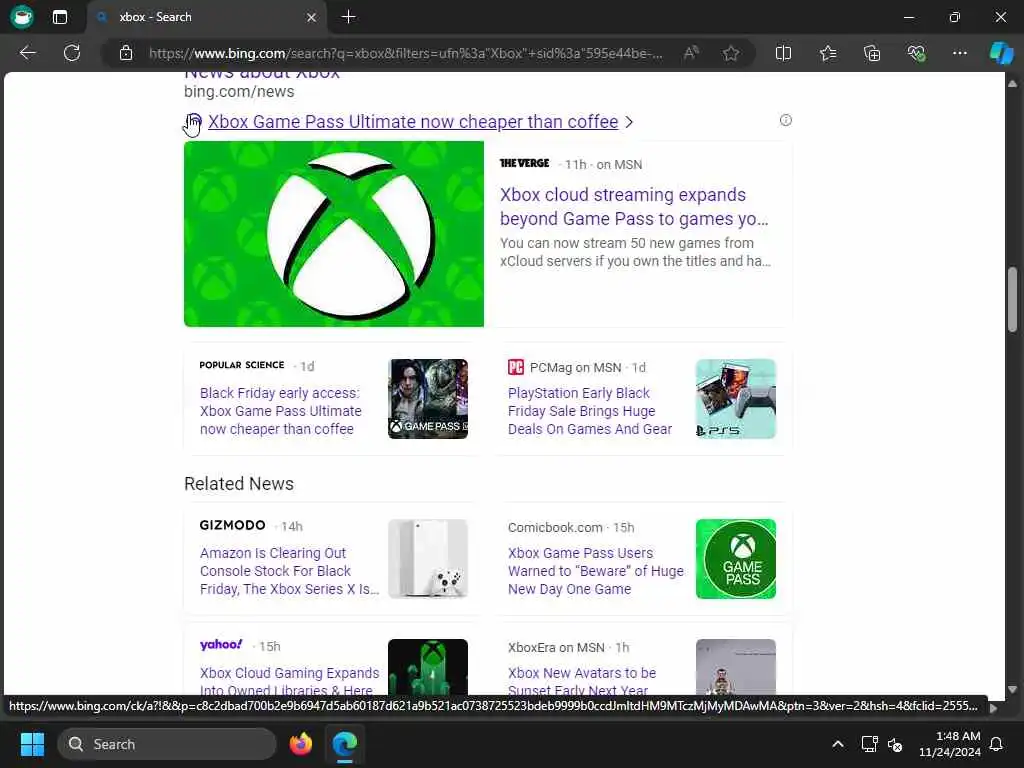1024x768 pixels.
Task: Open Xbox Cloud Gaming Expands article
Action: (289, 681)
